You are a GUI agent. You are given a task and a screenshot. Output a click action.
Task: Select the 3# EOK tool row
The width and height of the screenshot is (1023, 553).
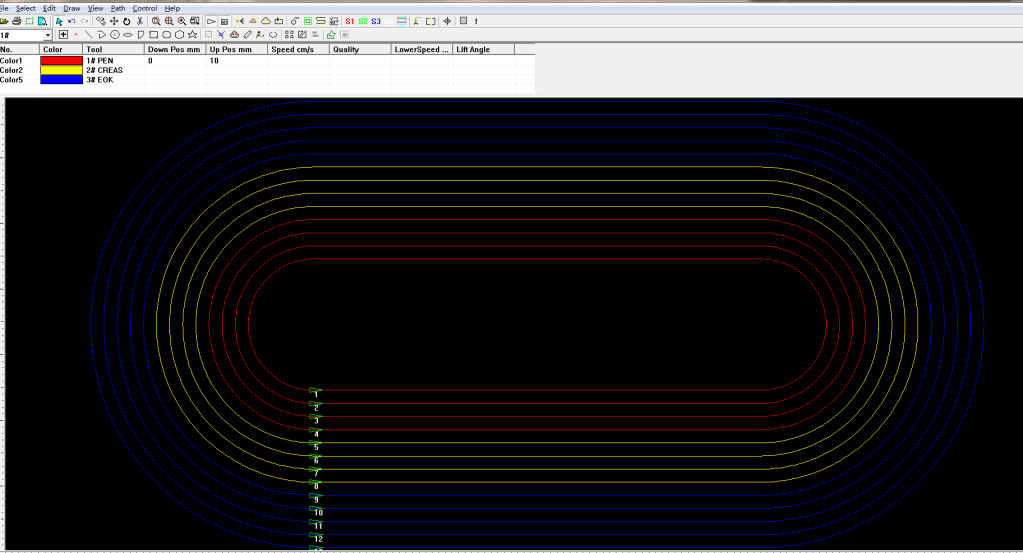click(x=100, y=79)
